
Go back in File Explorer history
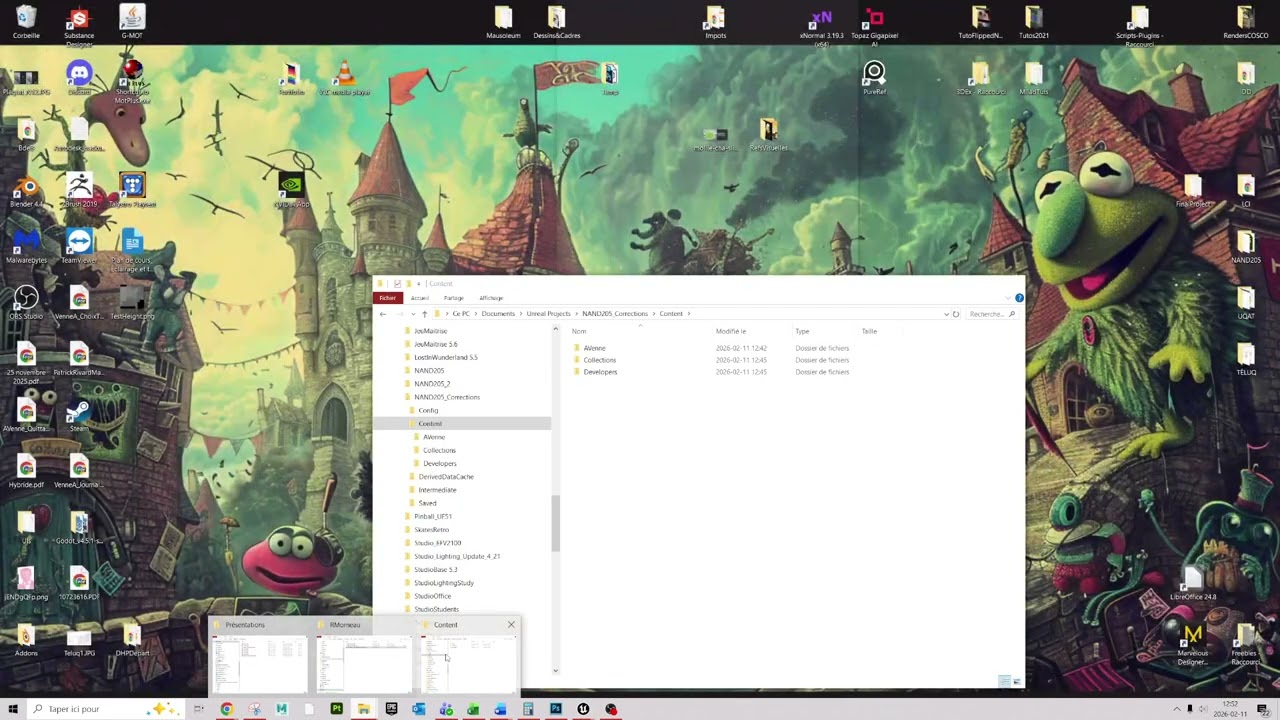pos(383,314)
